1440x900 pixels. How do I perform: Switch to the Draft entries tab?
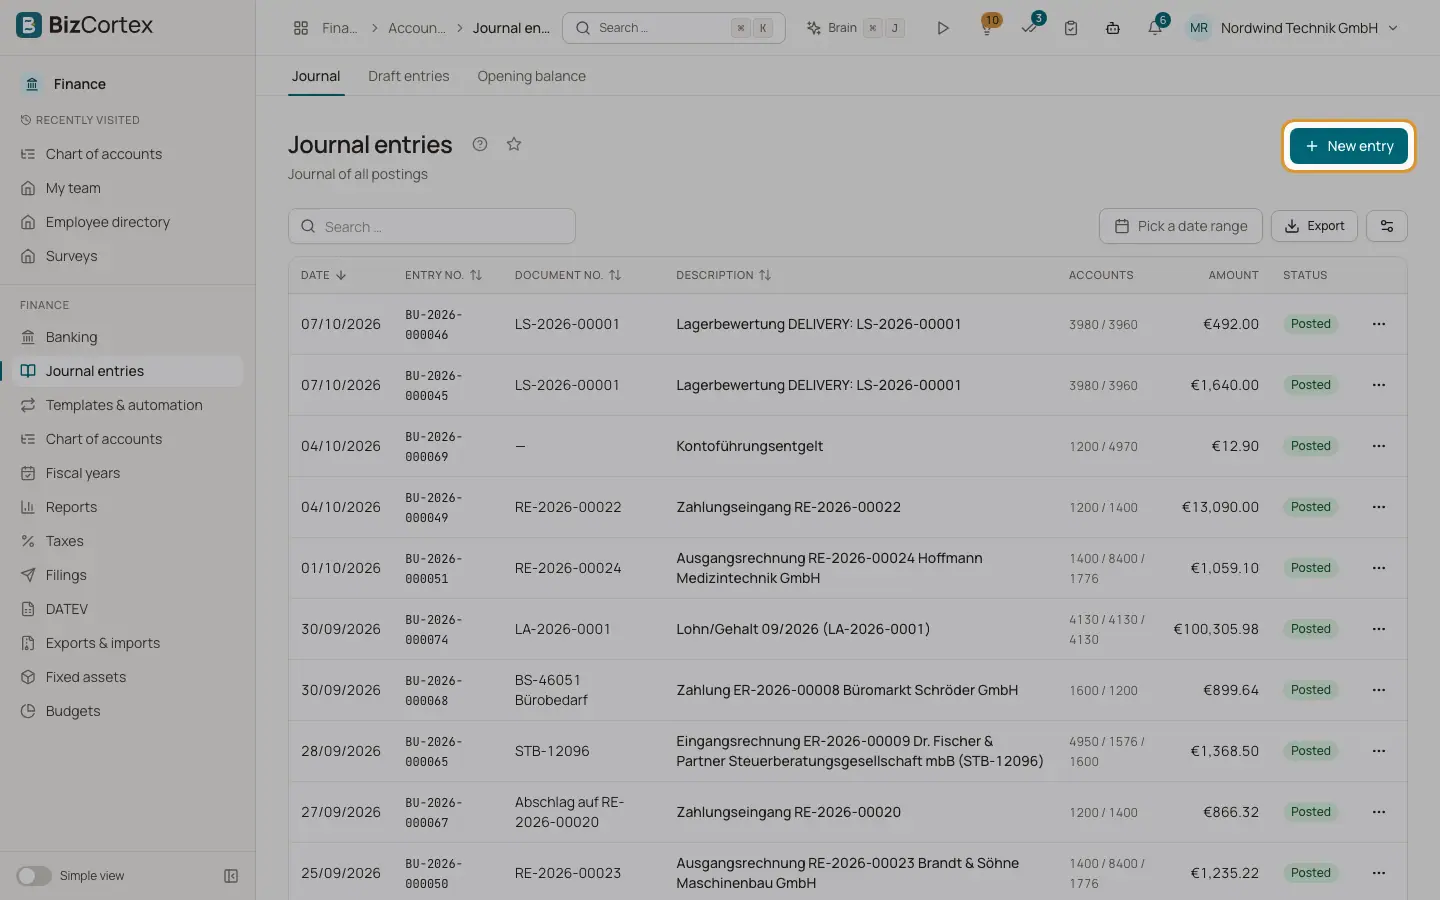(408, 76)
